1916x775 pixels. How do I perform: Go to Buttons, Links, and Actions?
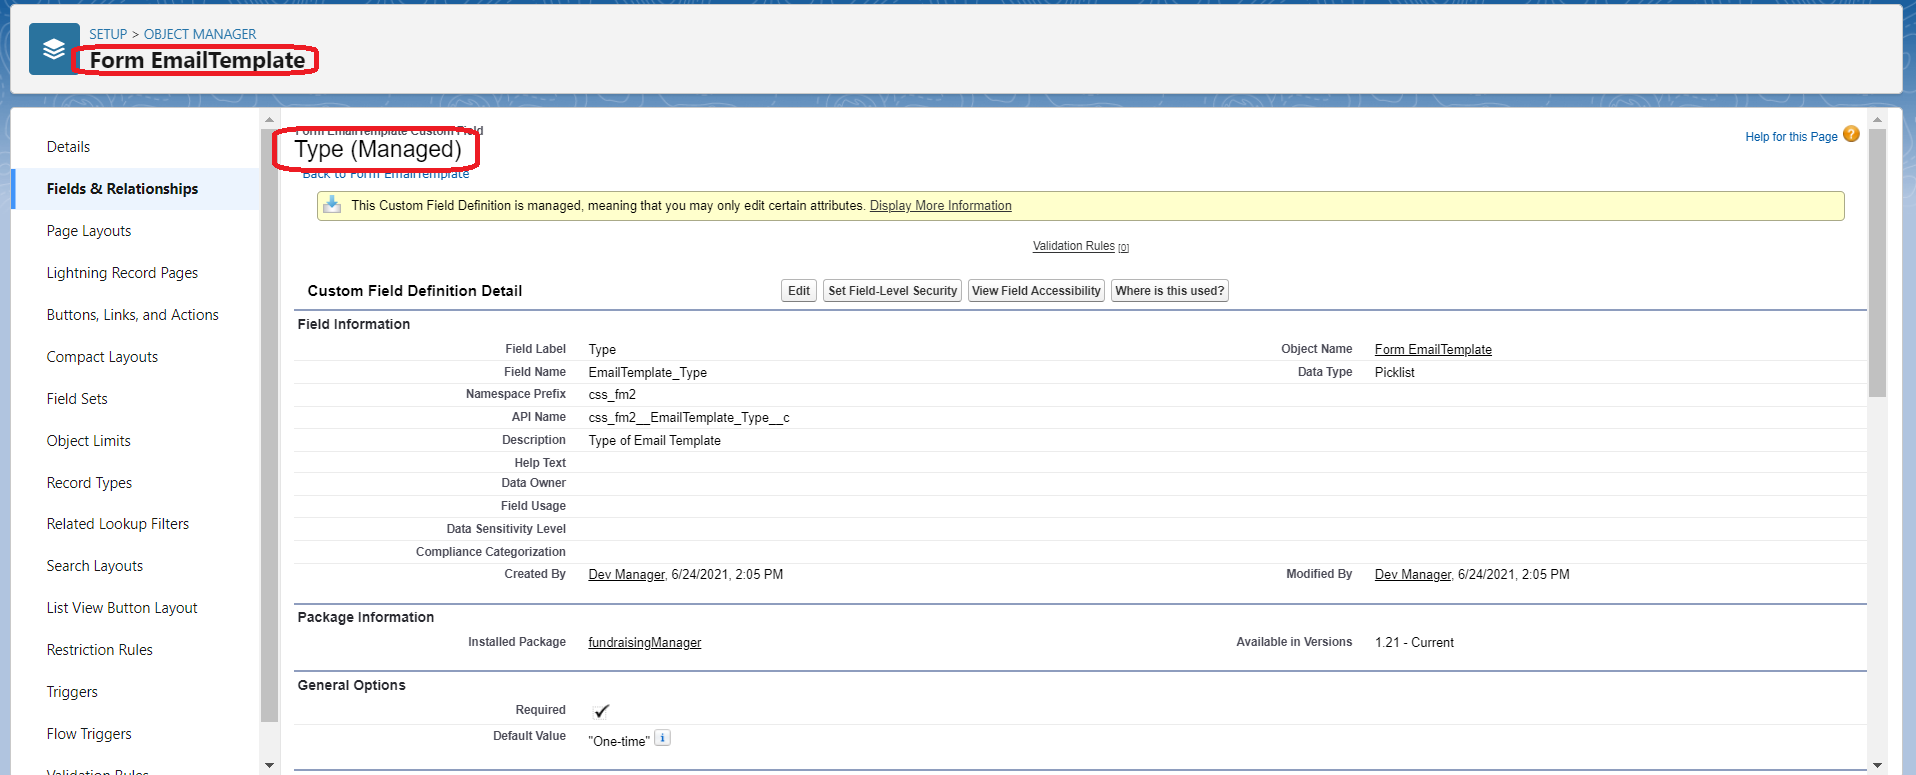point(132,315)
